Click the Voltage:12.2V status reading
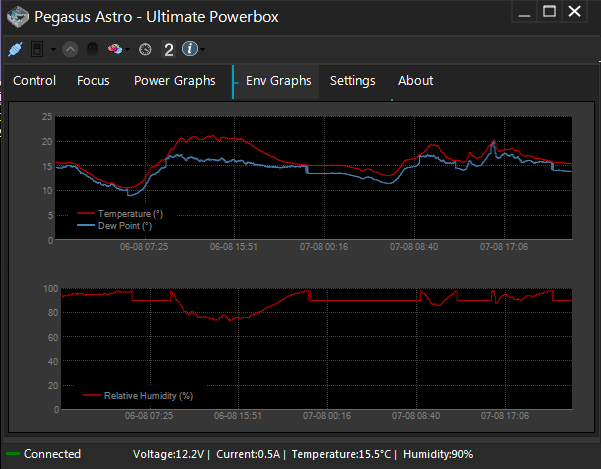 click(169, 454)
